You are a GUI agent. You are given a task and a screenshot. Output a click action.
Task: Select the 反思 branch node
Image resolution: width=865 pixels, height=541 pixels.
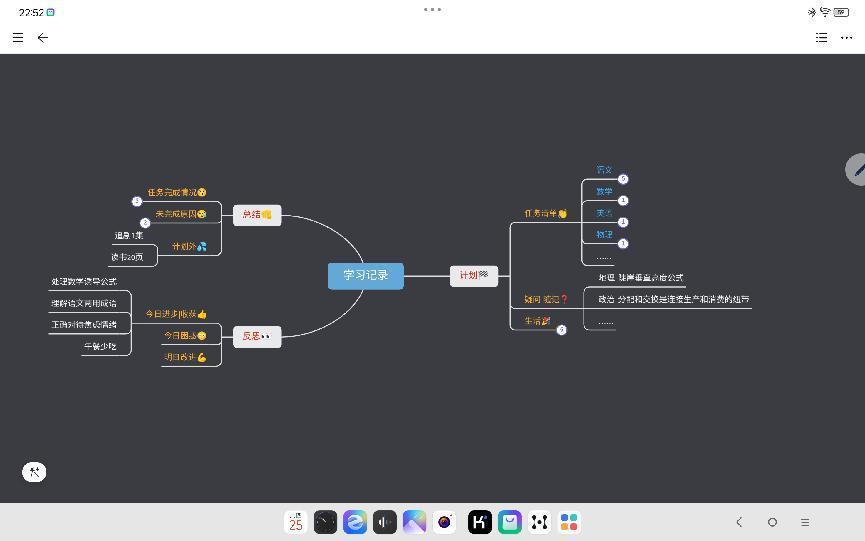point(257,337)
